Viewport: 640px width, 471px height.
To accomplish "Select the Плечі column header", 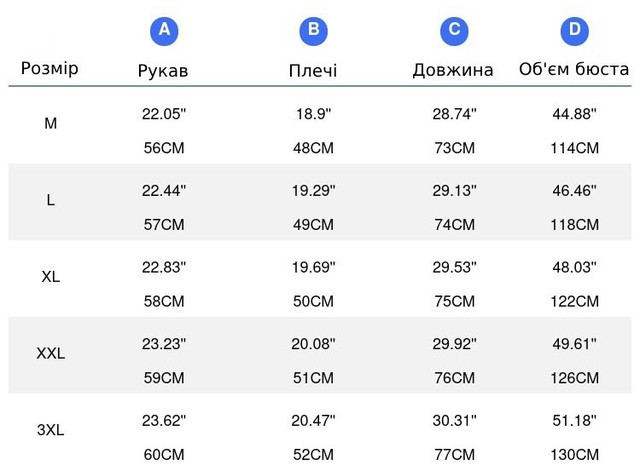I will pyautogui.click(x=313, y=71).
